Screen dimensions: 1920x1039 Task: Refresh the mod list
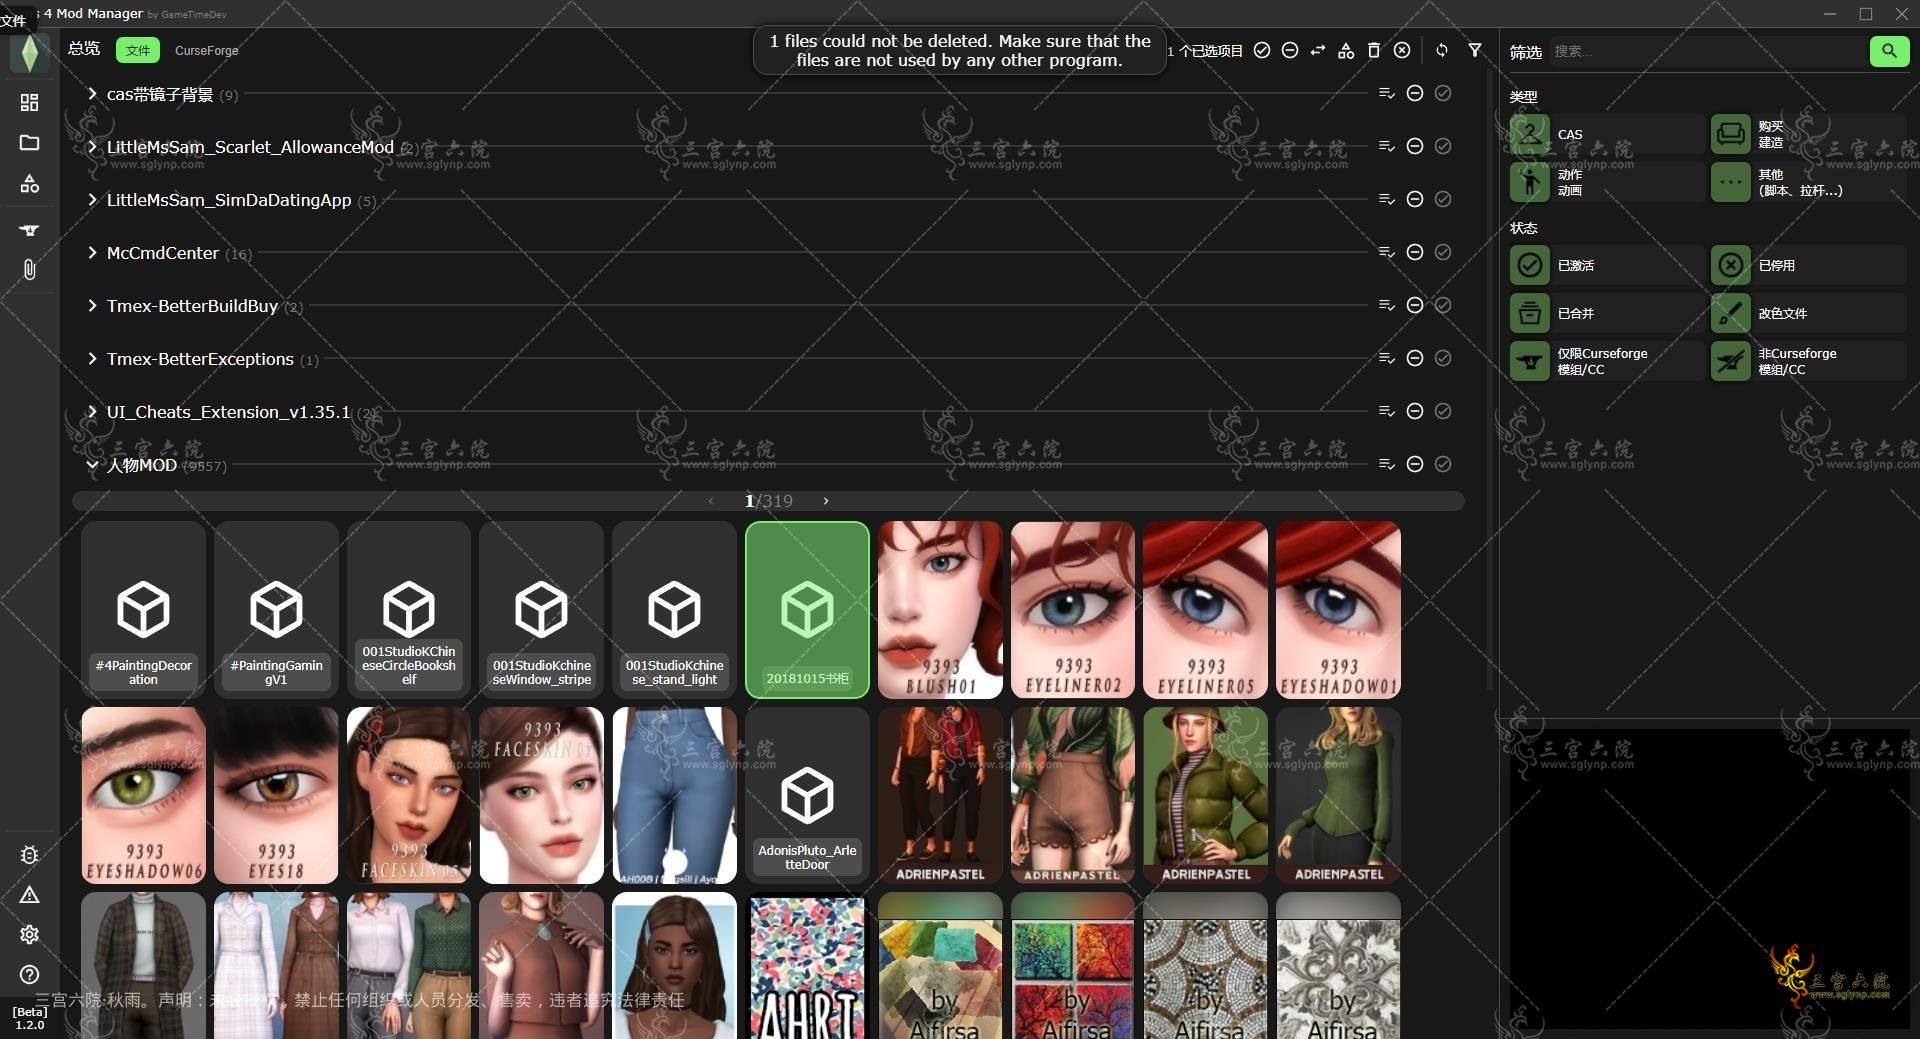[1442, 50]
